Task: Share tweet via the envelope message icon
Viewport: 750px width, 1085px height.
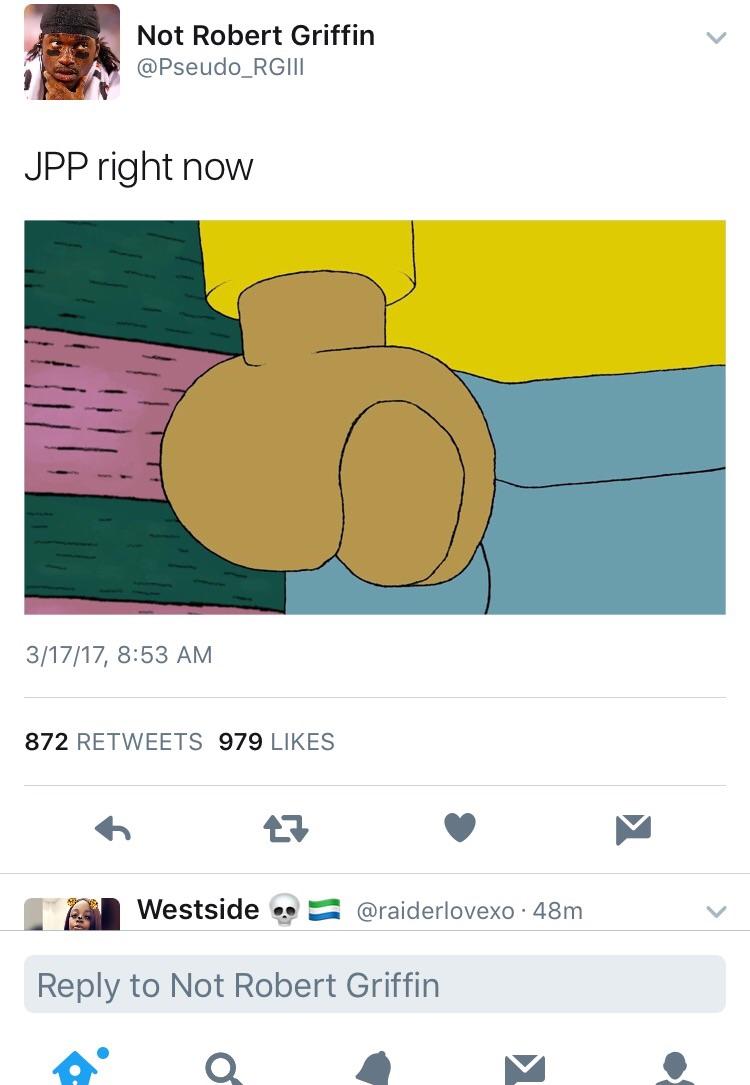Action: click(633, 830)
